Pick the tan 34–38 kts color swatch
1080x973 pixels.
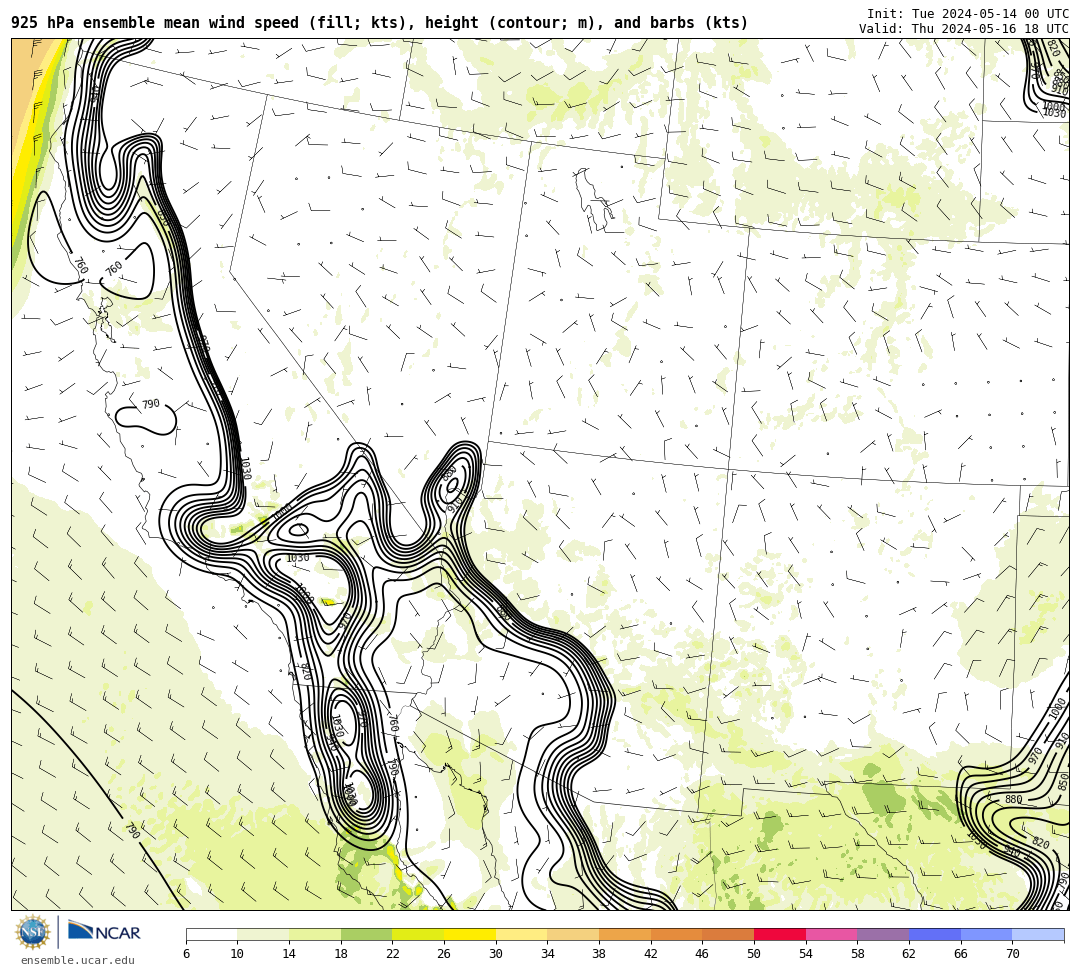573,934
